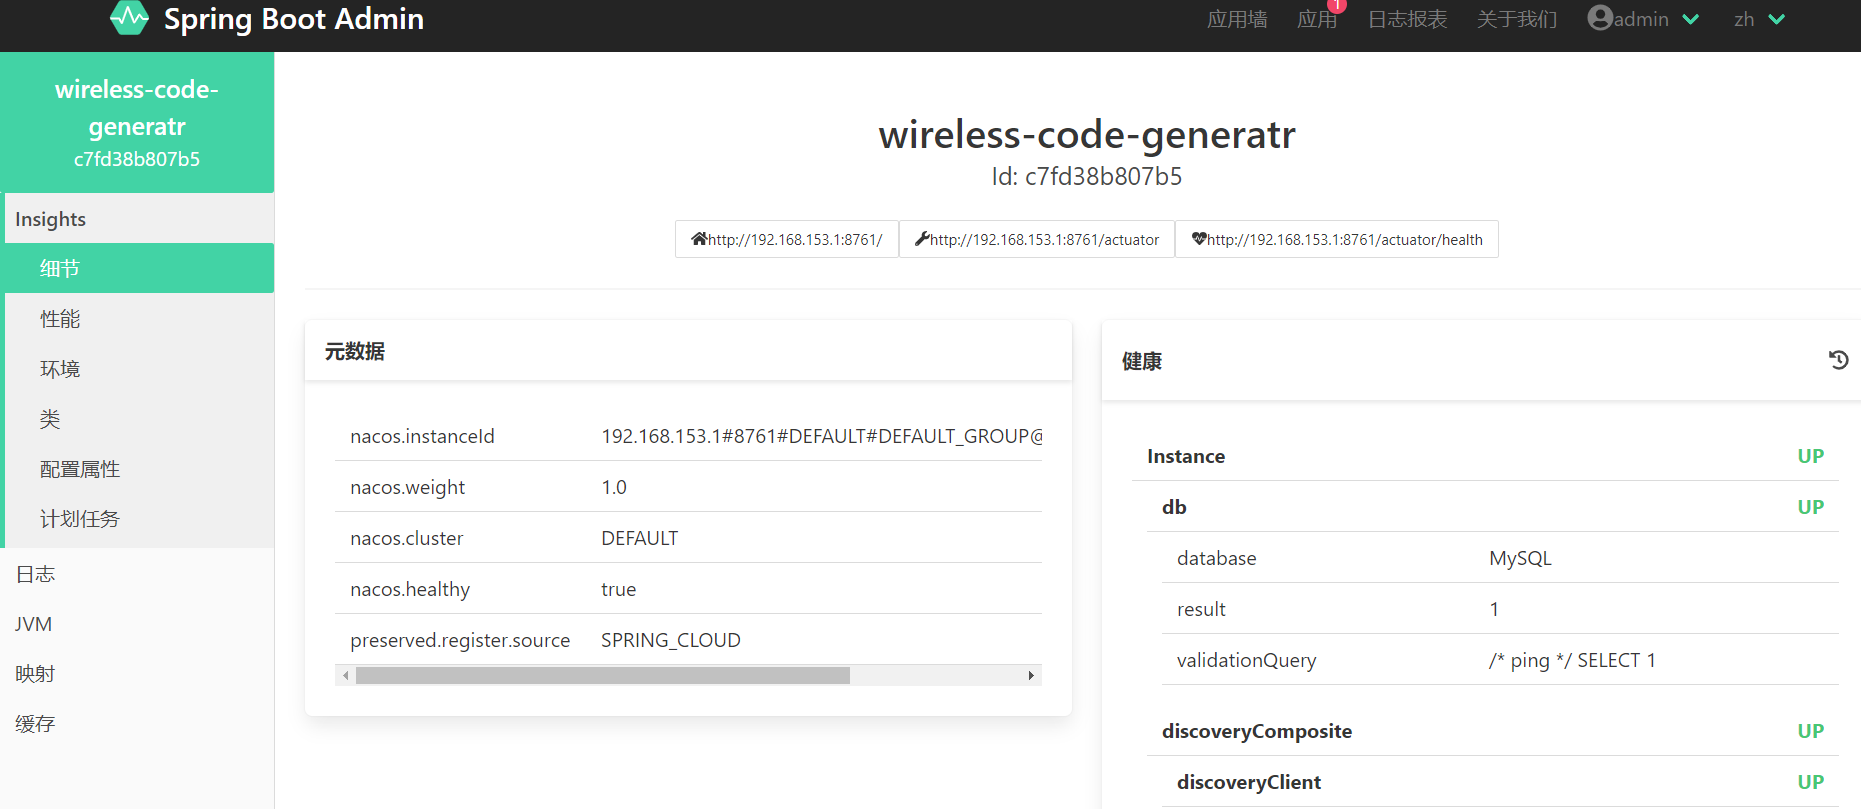The image size is (1861, 809).
Task: Click the Instance UP status
Action: (x=1811, y=456)
